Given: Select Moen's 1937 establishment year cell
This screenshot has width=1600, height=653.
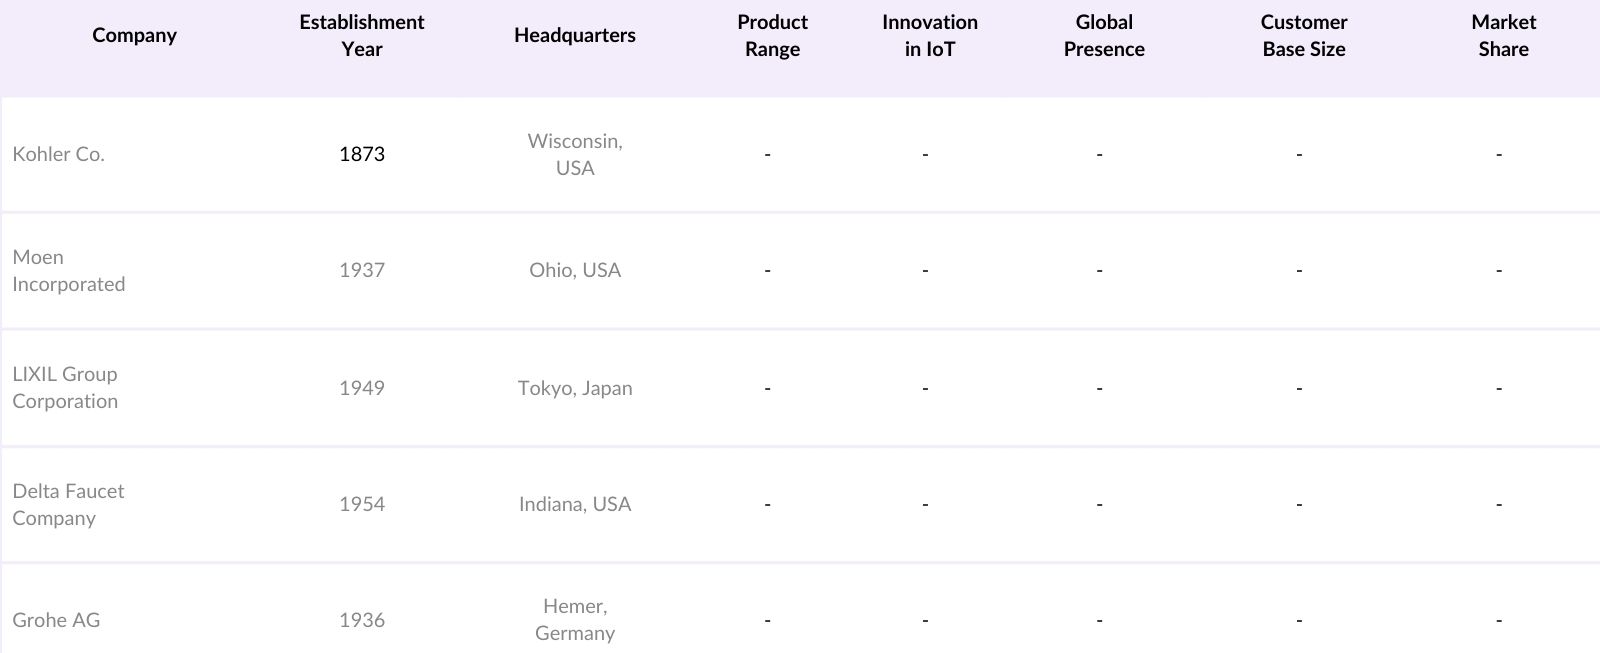Looking at the screenshot, I should [361, 270].
